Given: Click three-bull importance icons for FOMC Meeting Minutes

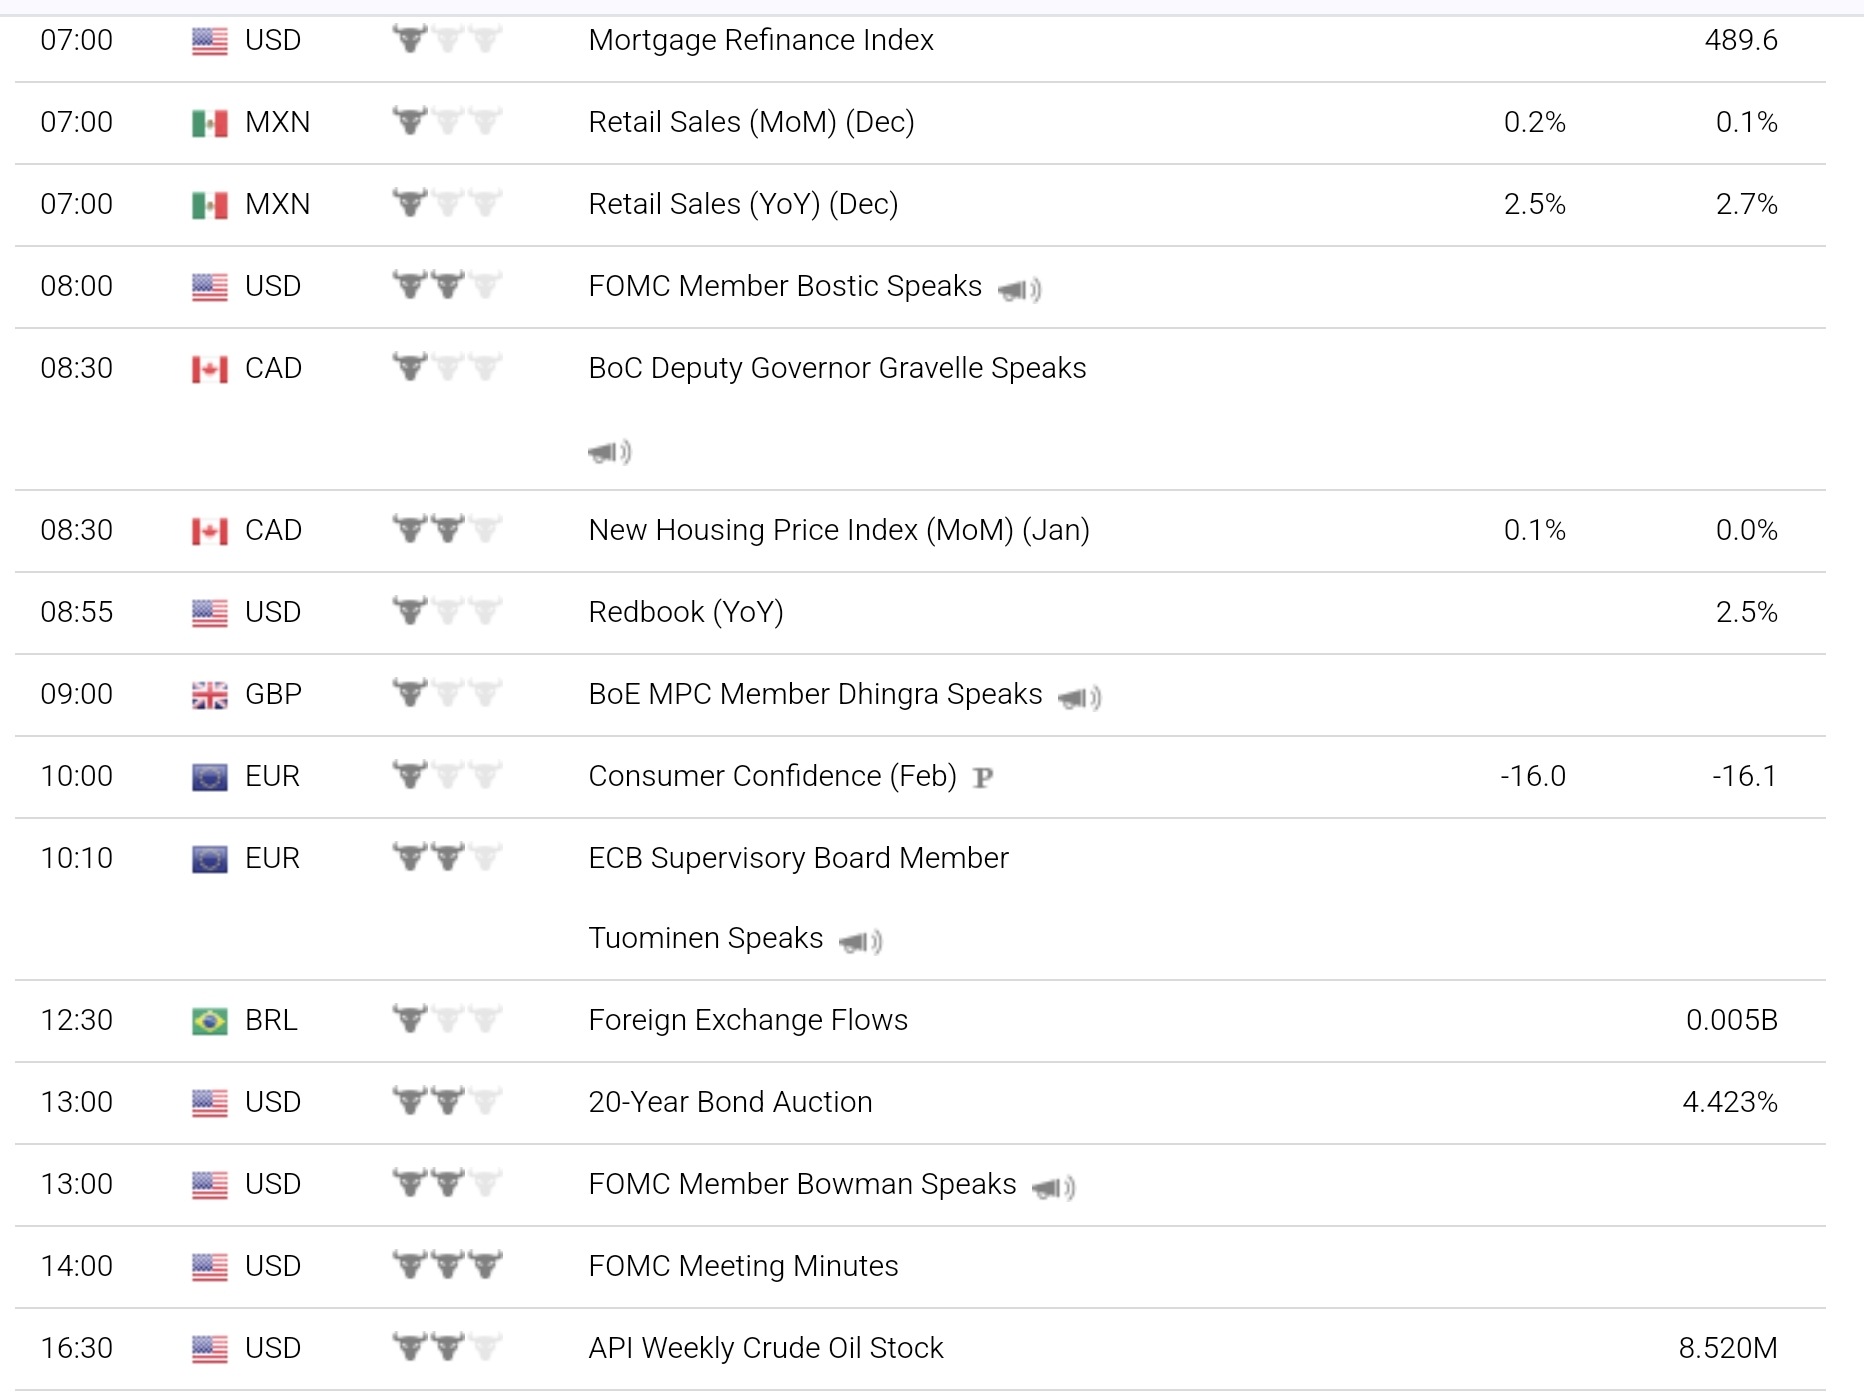Looking at the screenshot, I should (446, 1266).
